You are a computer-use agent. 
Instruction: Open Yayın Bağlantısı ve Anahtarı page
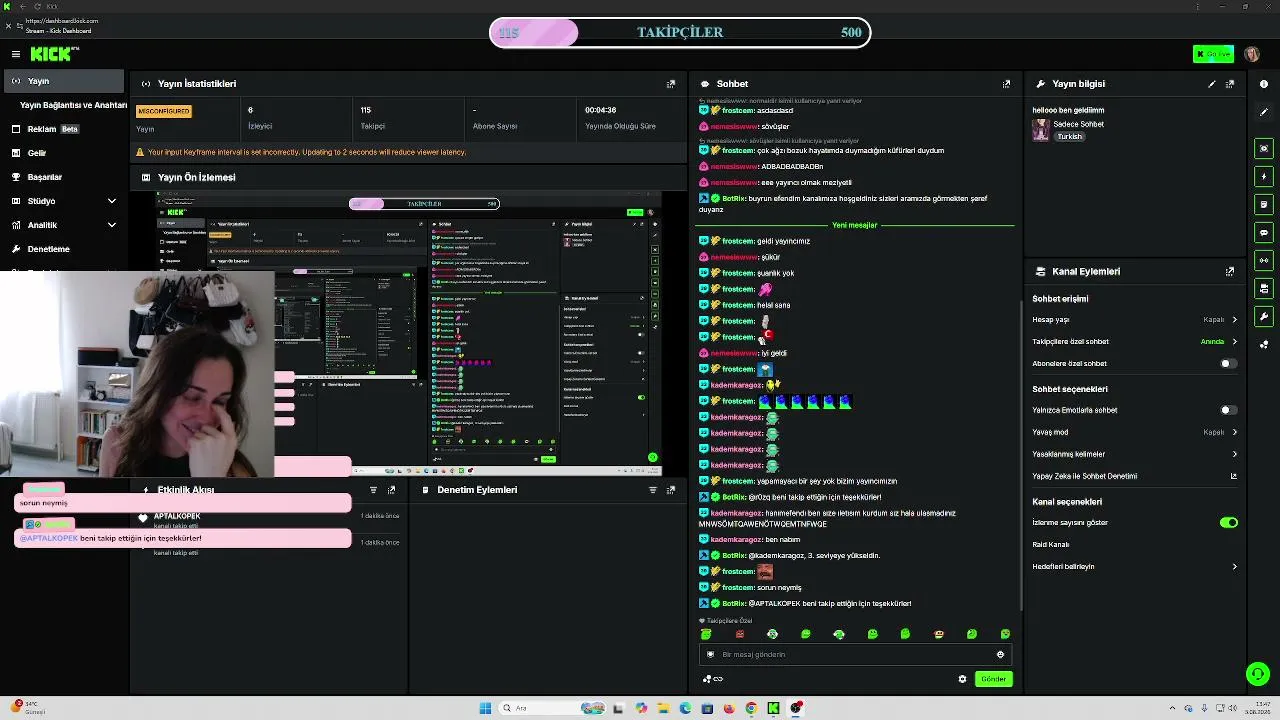[73, 105]
